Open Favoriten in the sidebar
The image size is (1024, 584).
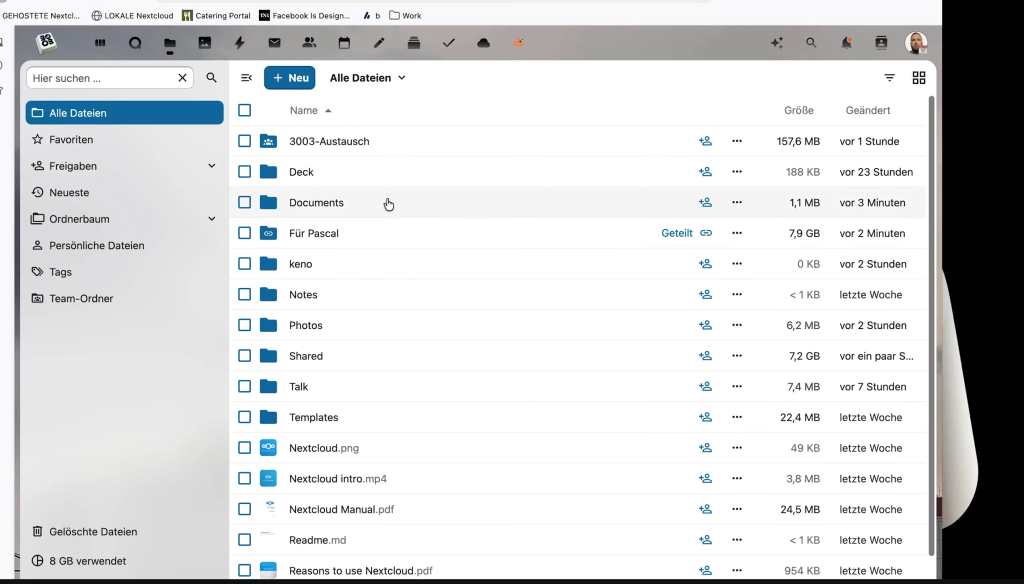[71, 140]
